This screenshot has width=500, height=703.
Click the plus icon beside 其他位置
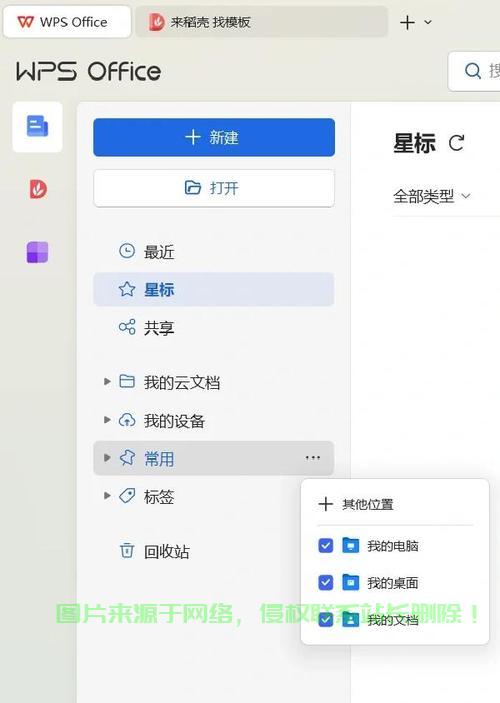326,504
